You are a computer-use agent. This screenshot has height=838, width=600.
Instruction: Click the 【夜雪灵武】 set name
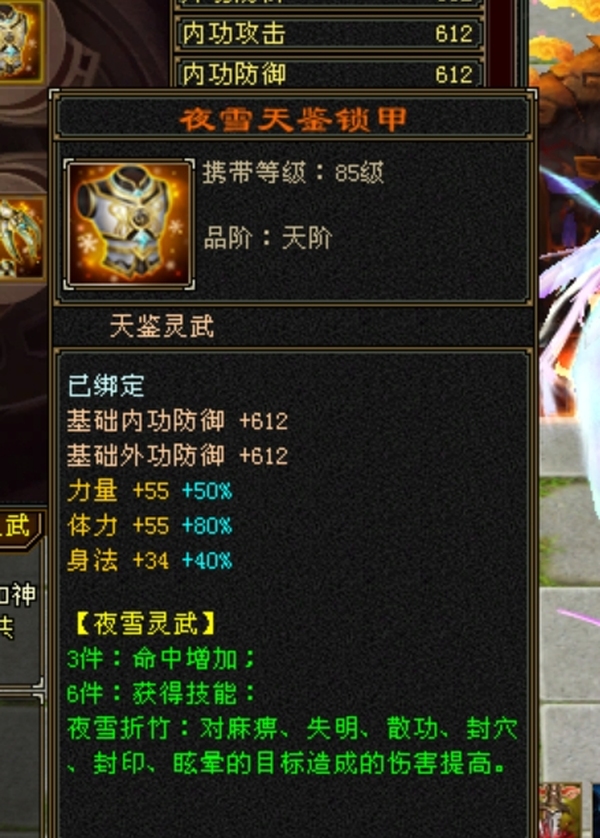(x=145, y=623)
